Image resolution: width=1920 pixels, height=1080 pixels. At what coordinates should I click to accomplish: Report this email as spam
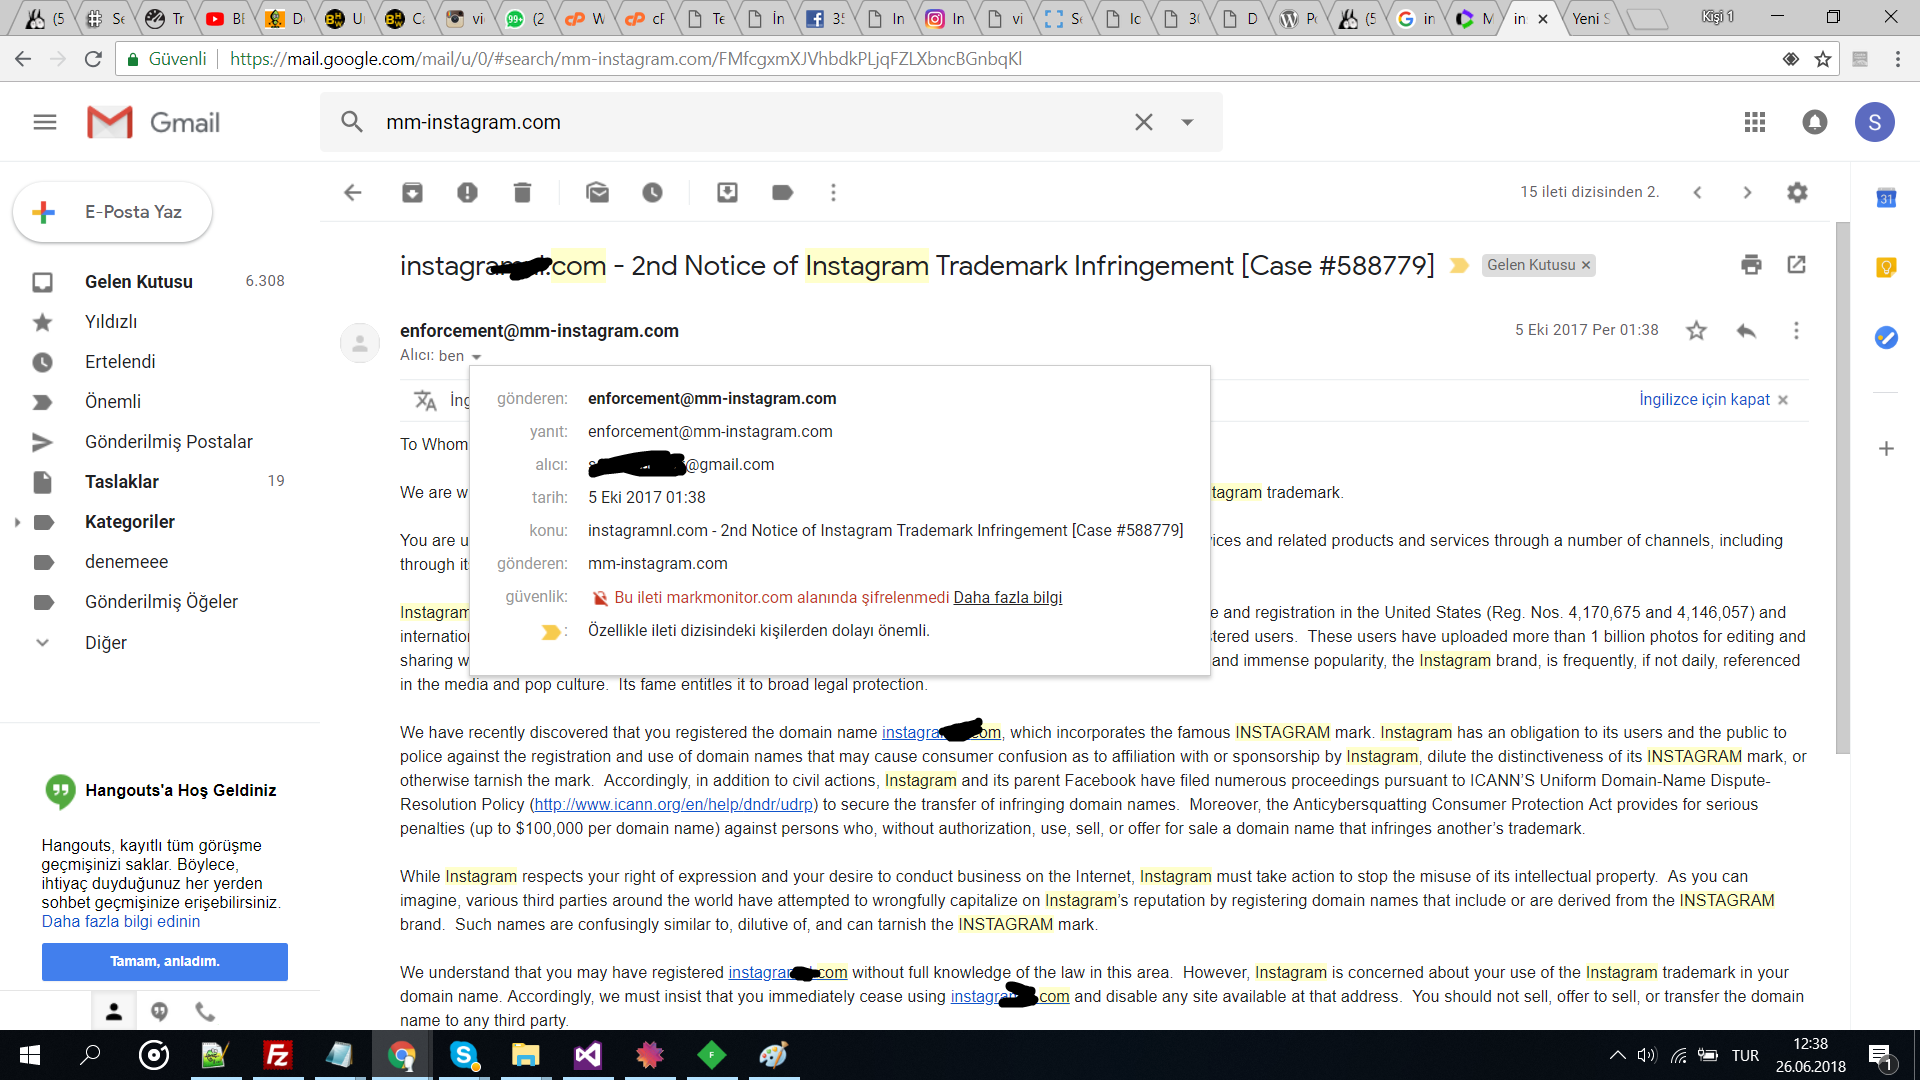click(467, 192)
